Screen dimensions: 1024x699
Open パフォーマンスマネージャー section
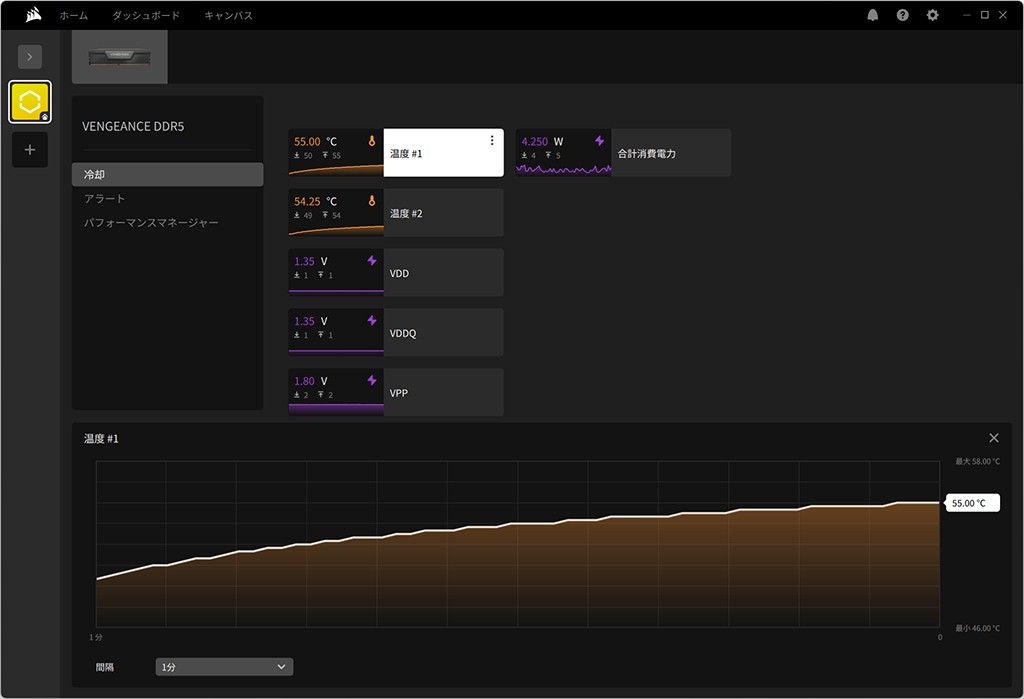(151, 223)
